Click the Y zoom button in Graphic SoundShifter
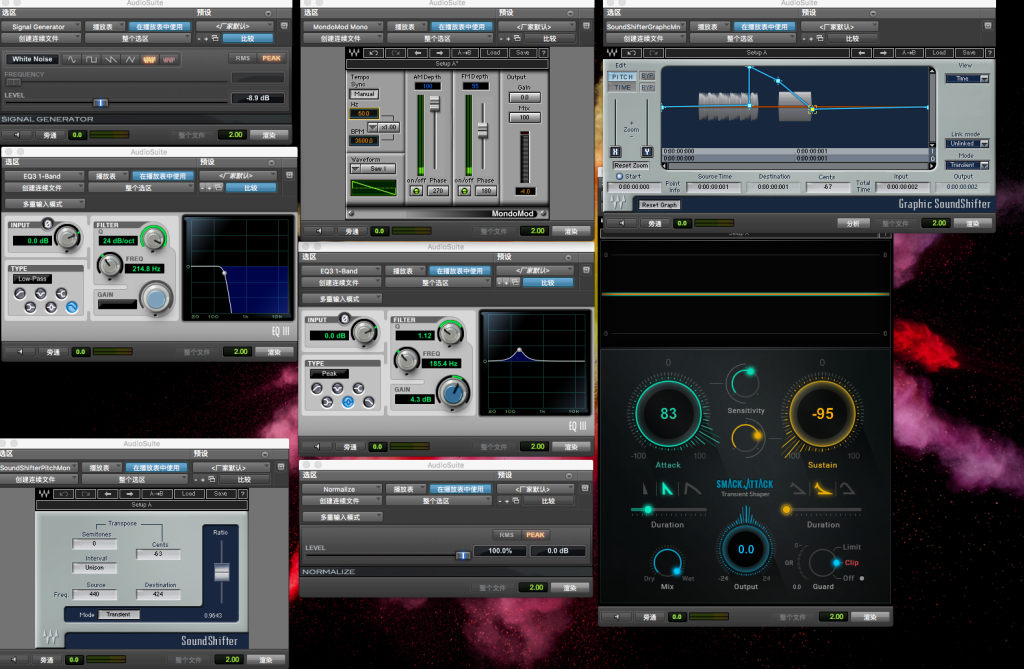This screenshot has width=1024, height=669. [647, 152]
